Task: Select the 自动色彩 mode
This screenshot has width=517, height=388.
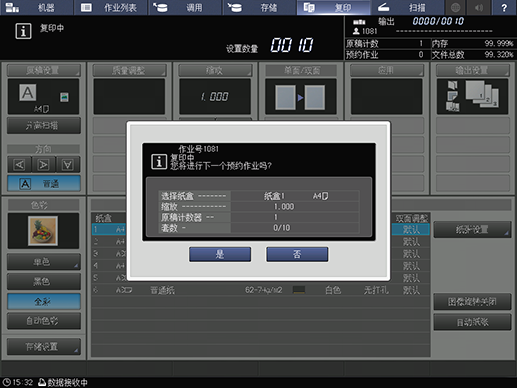Action: coord(43,321)
